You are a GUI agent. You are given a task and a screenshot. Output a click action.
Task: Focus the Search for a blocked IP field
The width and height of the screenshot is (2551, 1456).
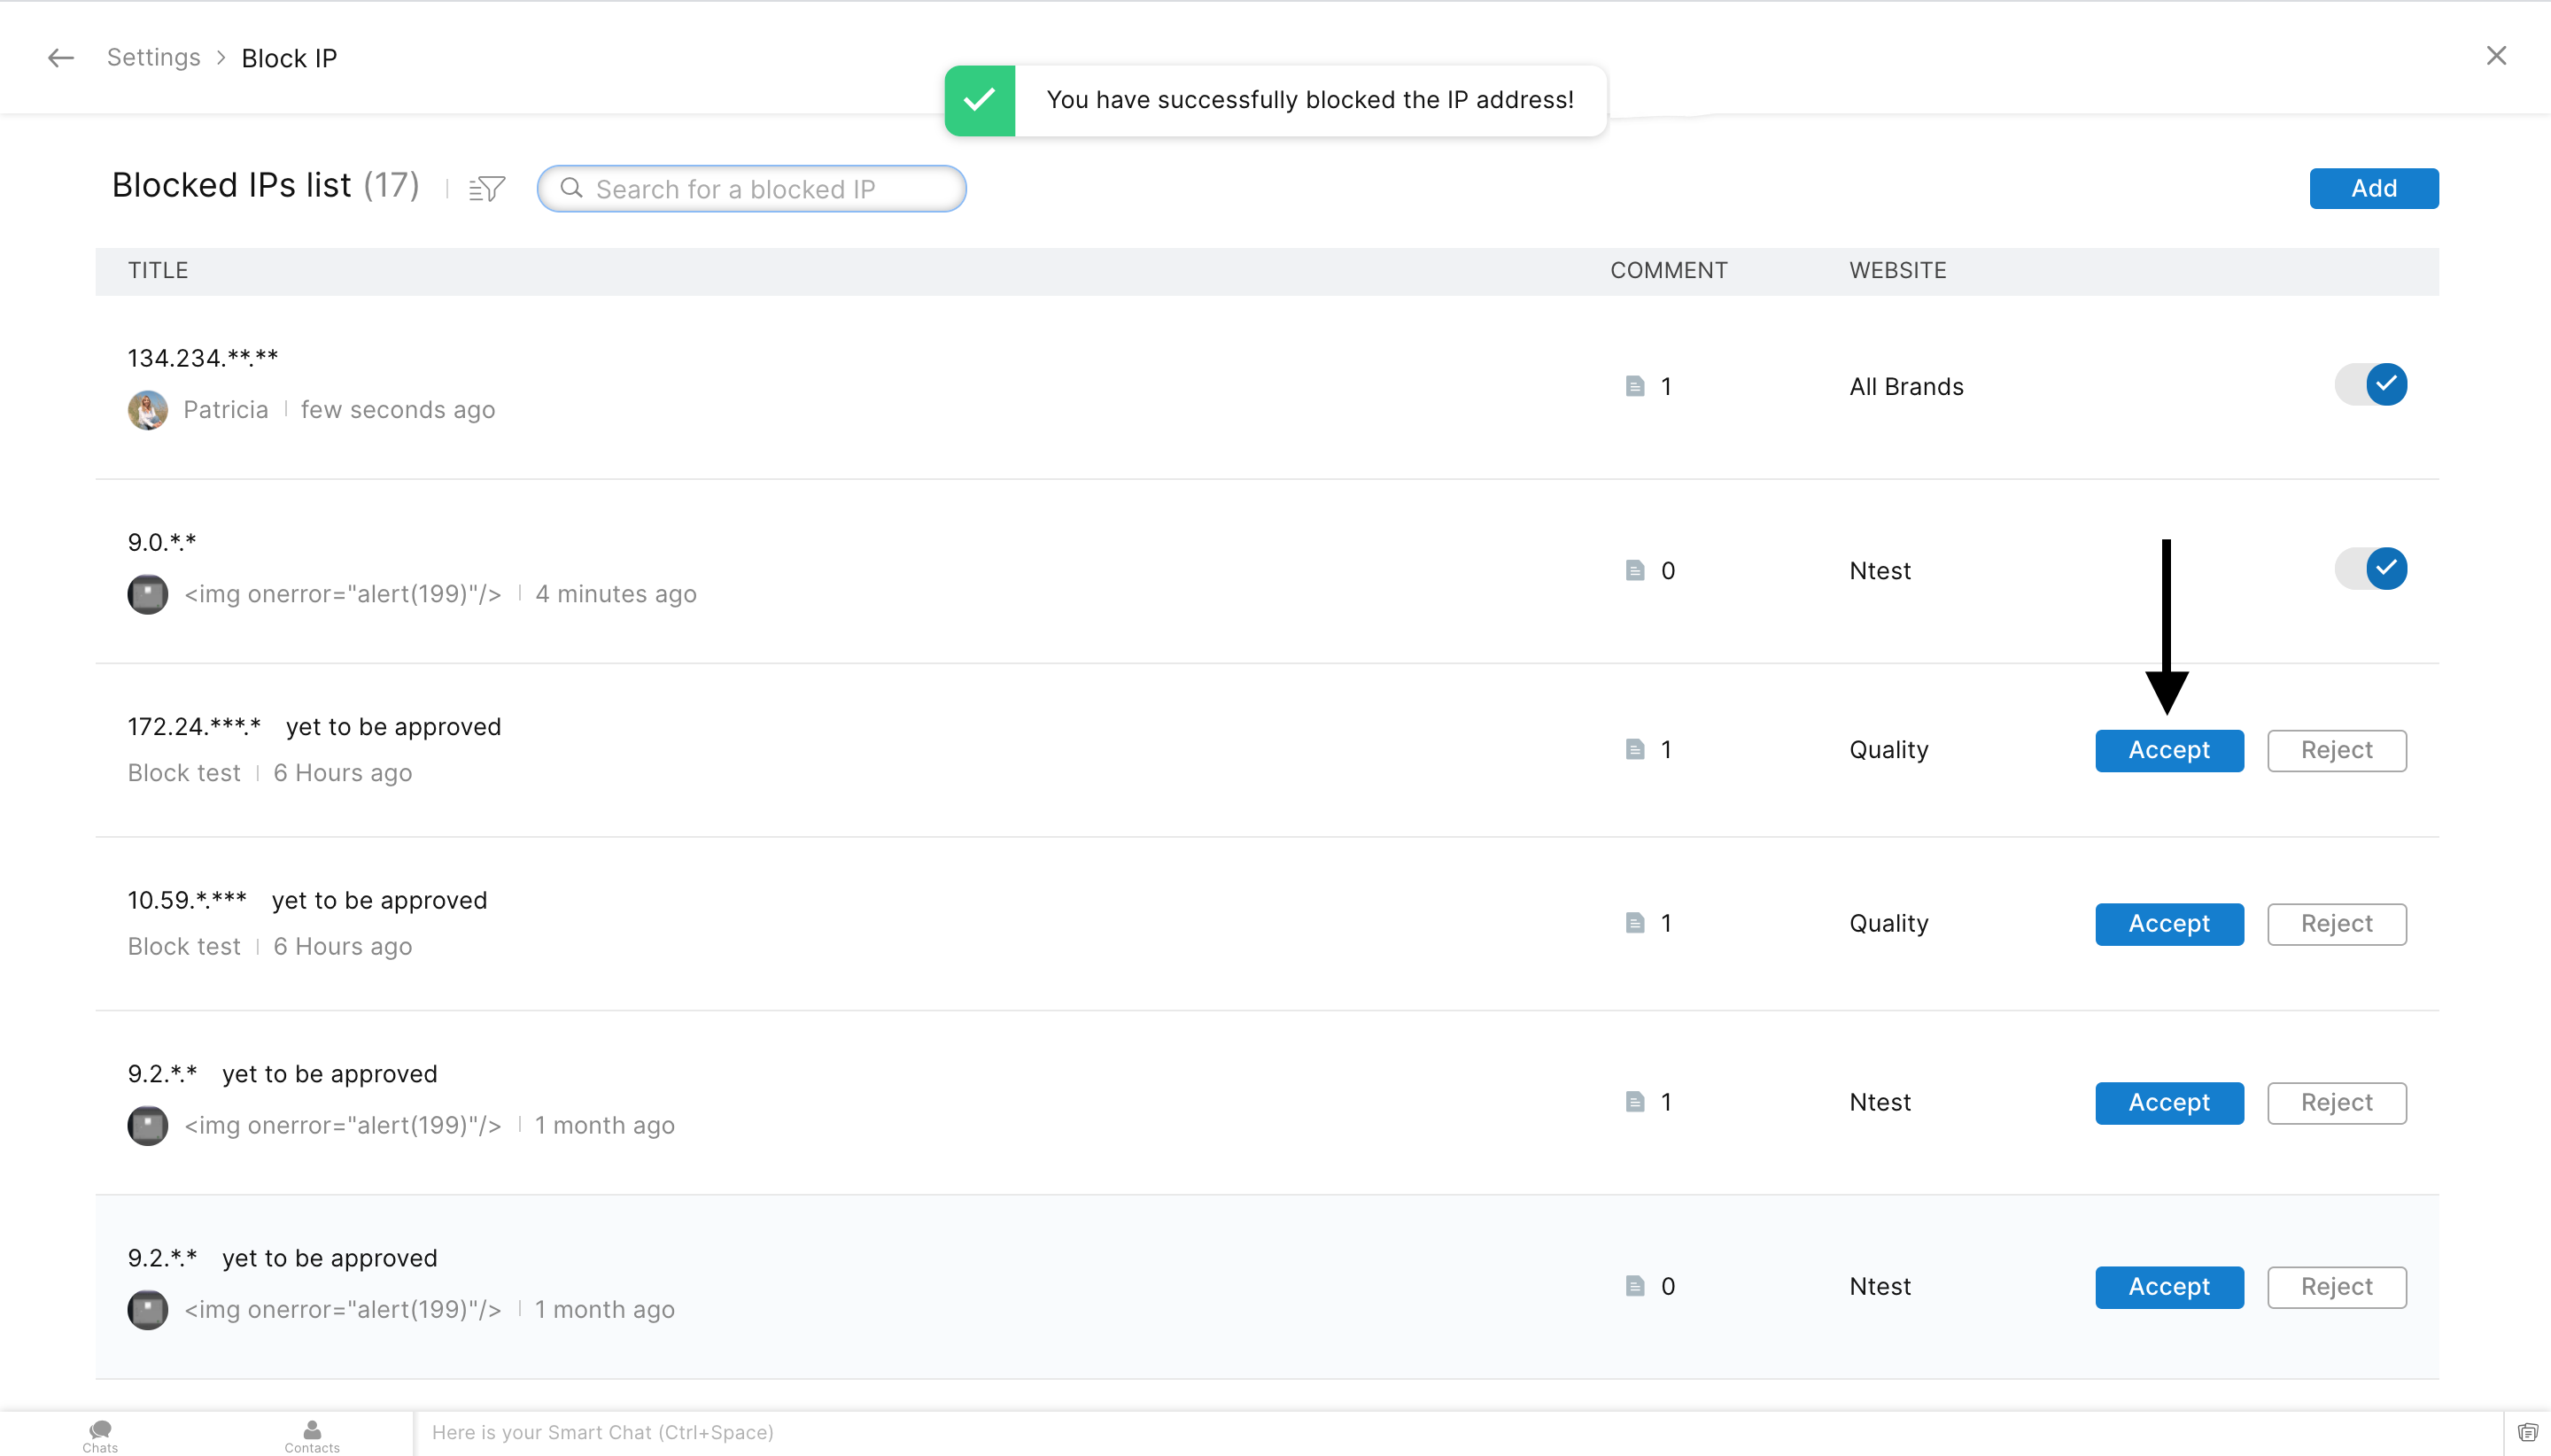click(760, 189)
